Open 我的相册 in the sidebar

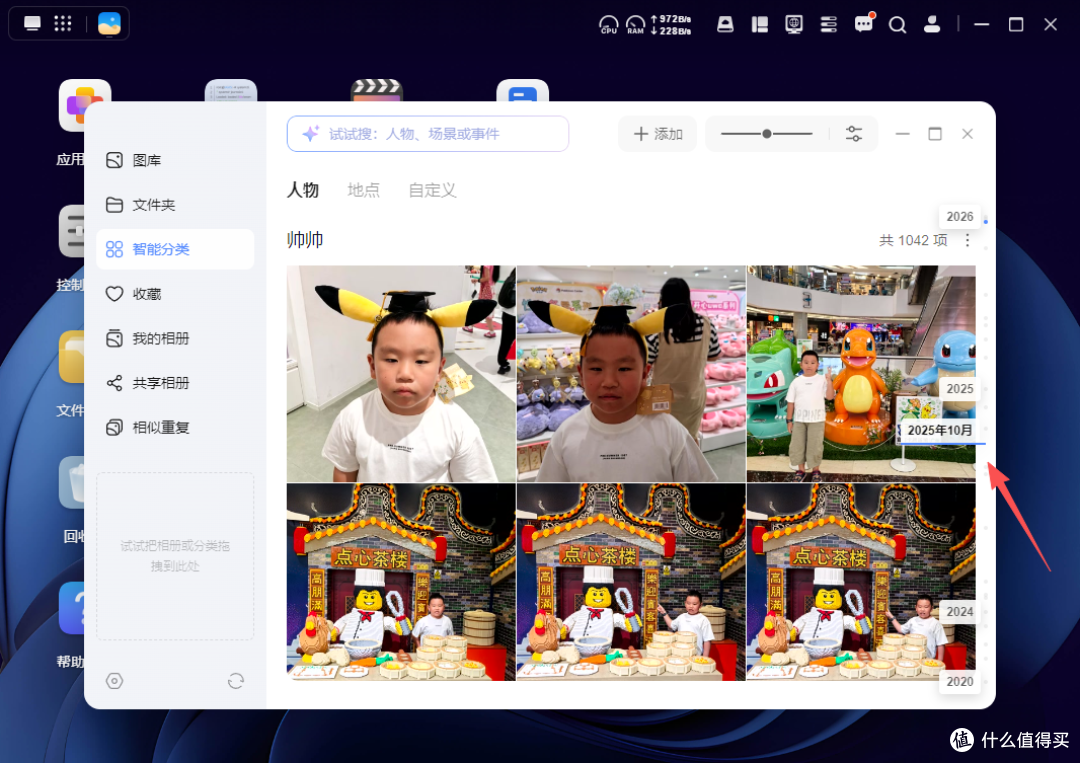tap(175, 338)
